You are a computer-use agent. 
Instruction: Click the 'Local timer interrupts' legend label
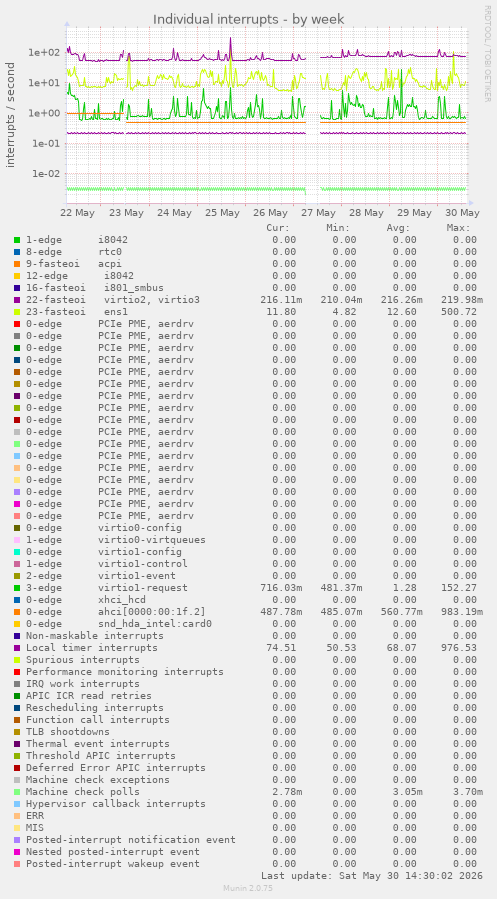pyautogui.click(x=92, y=648)
